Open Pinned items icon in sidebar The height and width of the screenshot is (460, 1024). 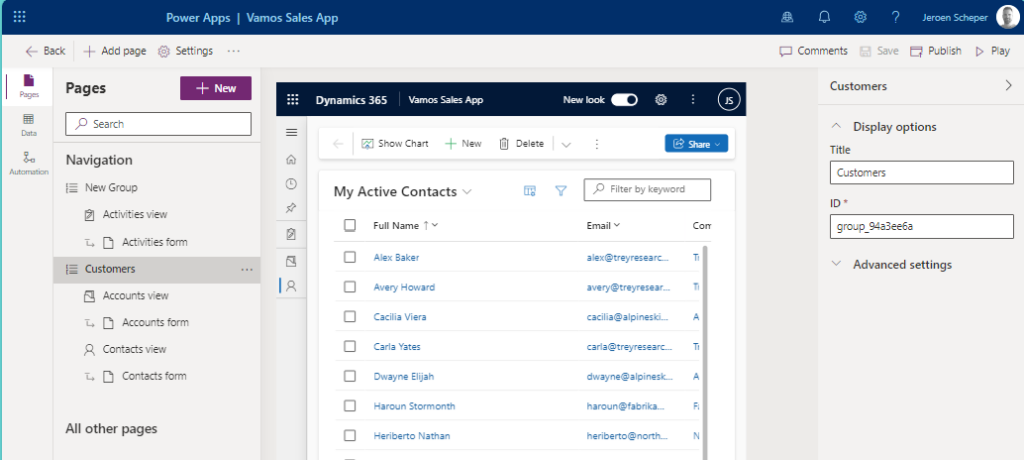point(292,208)
